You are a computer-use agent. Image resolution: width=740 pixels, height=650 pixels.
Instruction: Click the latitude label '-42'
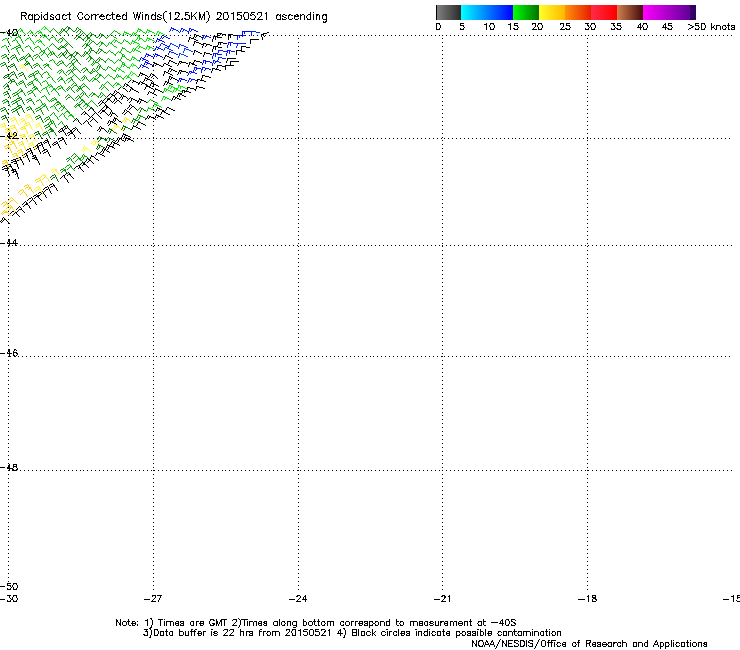(9, 135)
